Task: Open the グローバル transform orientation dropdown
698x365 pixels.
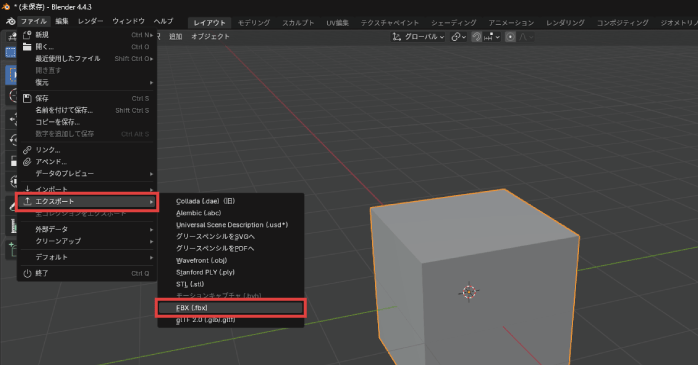Action: 418,37
